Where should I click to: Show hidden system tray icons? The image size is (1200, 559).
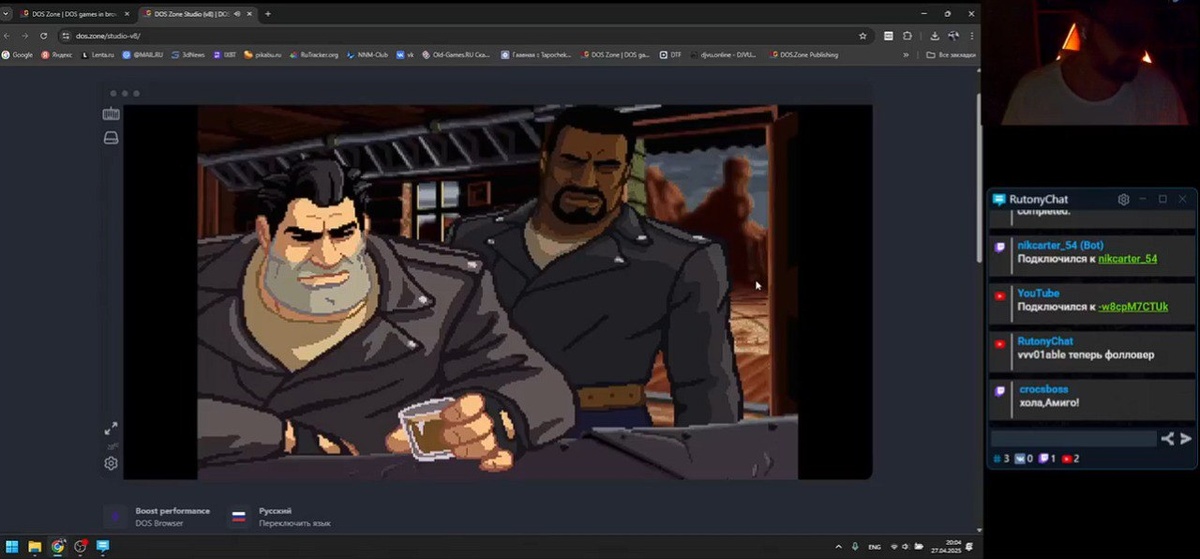838,547
